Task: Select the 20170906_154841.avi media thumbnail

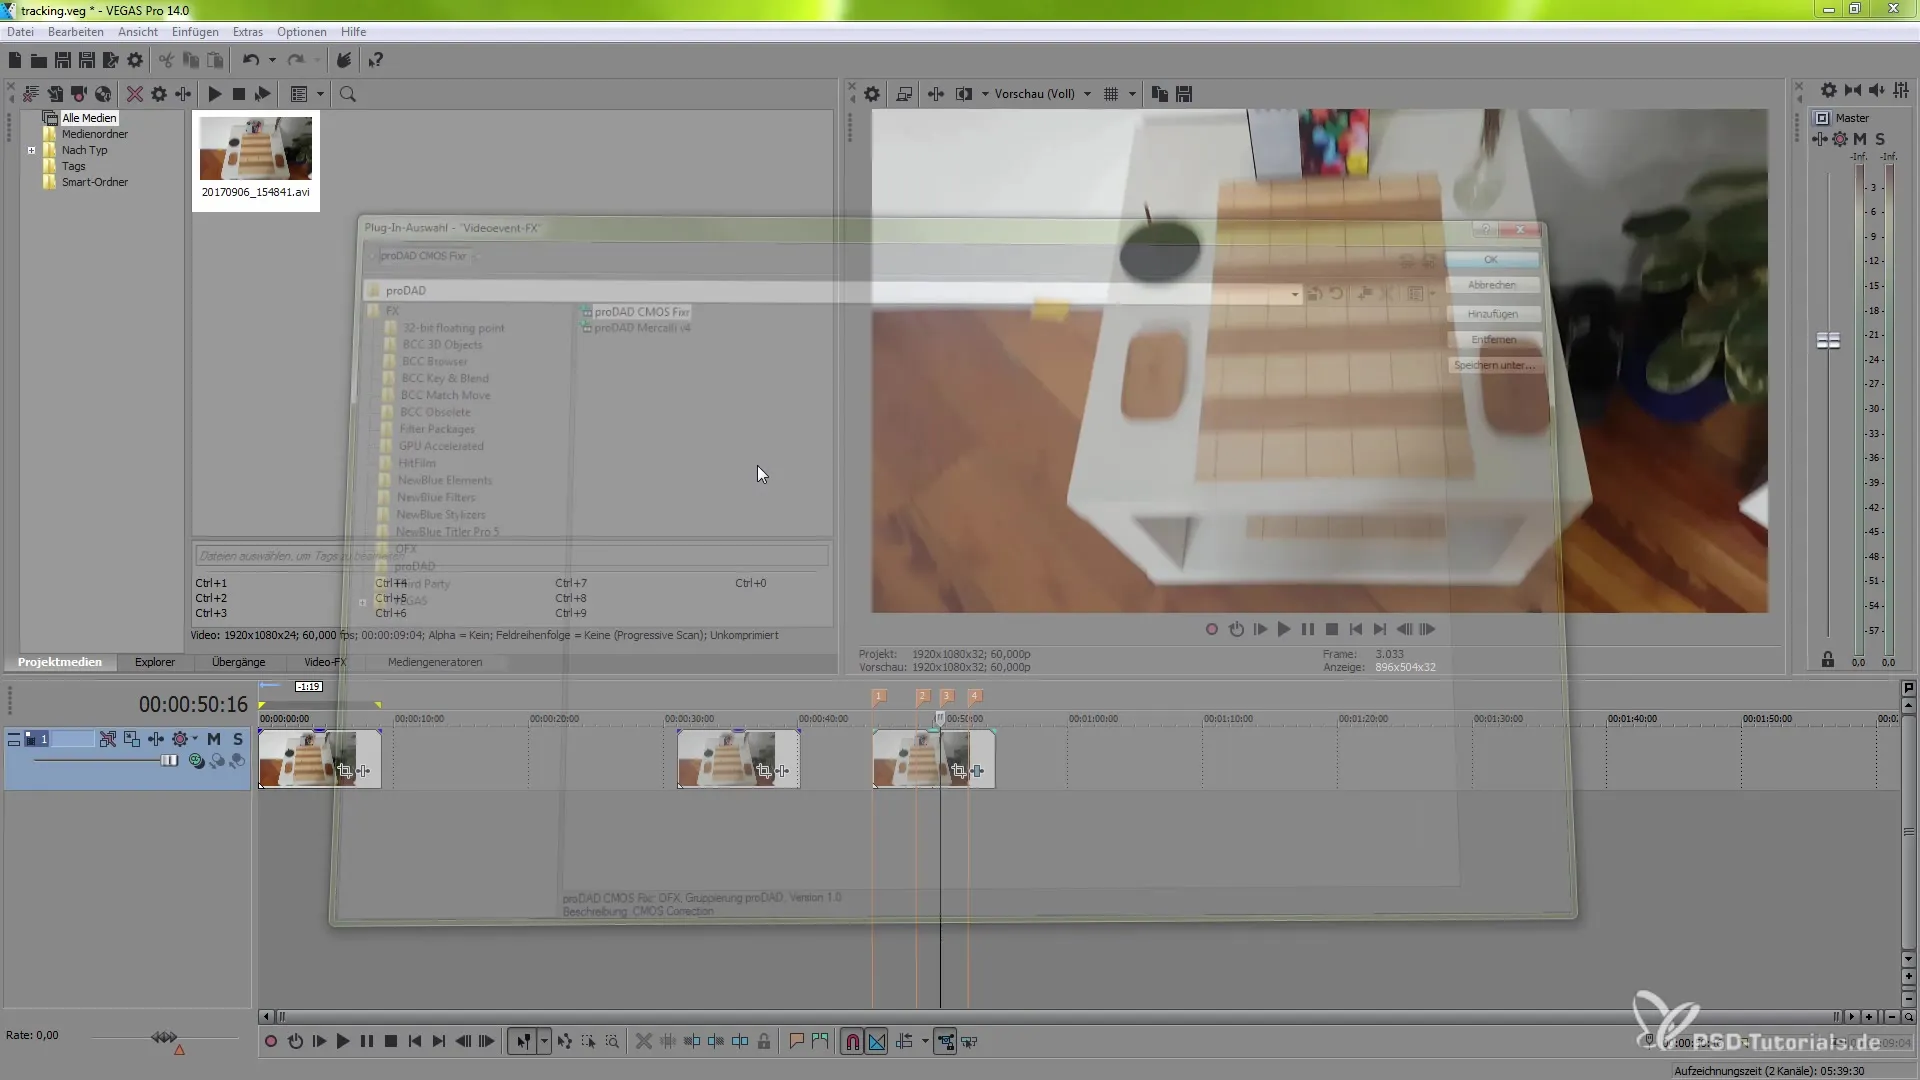Action: point(256,160)
